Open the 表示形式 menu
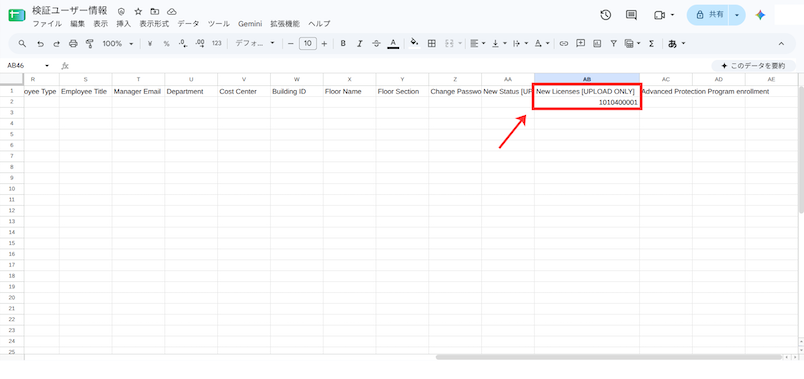Image resolution: width=804 pixels, height=379 pixels. (154, 24)
